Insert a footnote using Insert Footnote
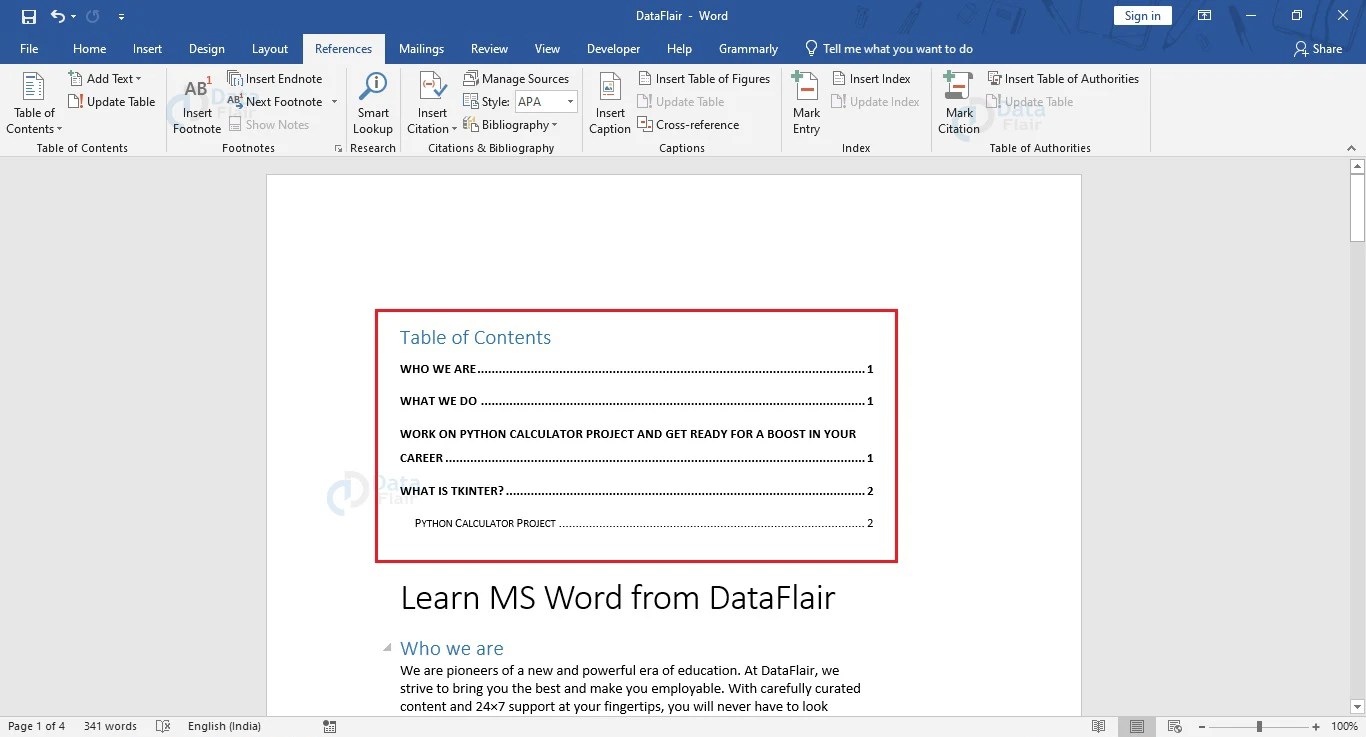Screen dimensions: 1366x737 (195, 104)
